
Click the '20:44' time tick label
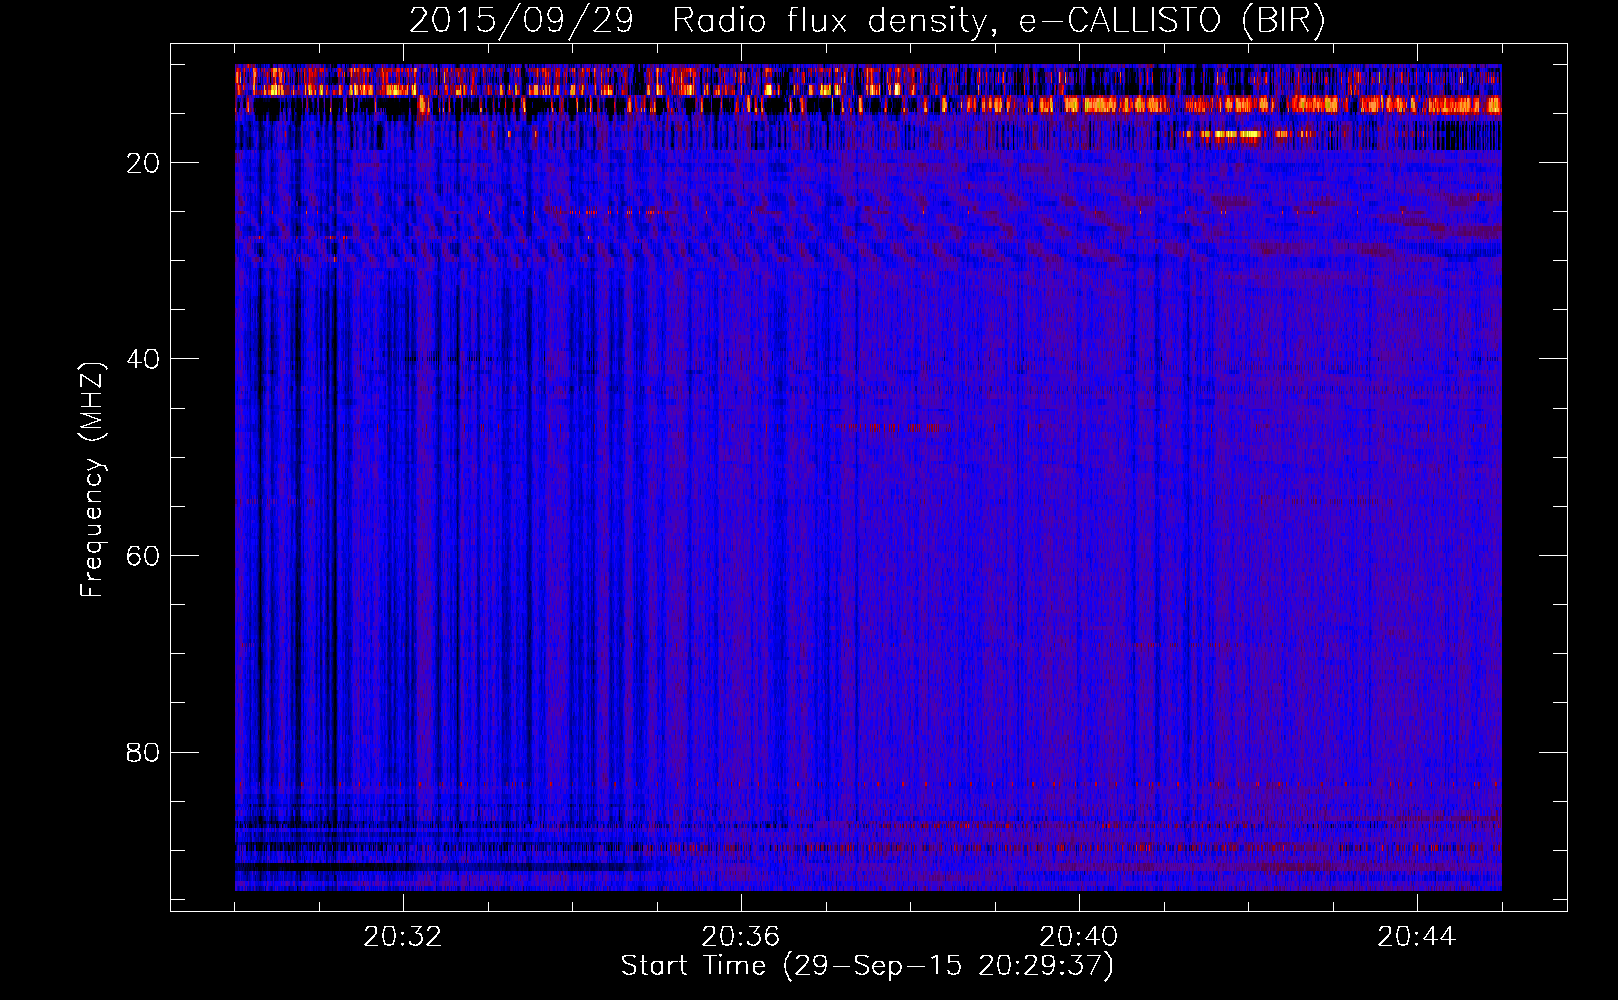pyautogui.click(x=1417, y=937)
